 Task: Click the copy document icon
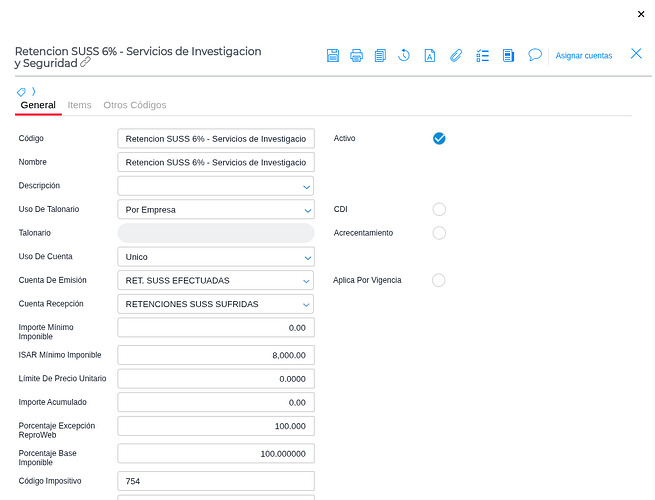[x=380, y=55]
